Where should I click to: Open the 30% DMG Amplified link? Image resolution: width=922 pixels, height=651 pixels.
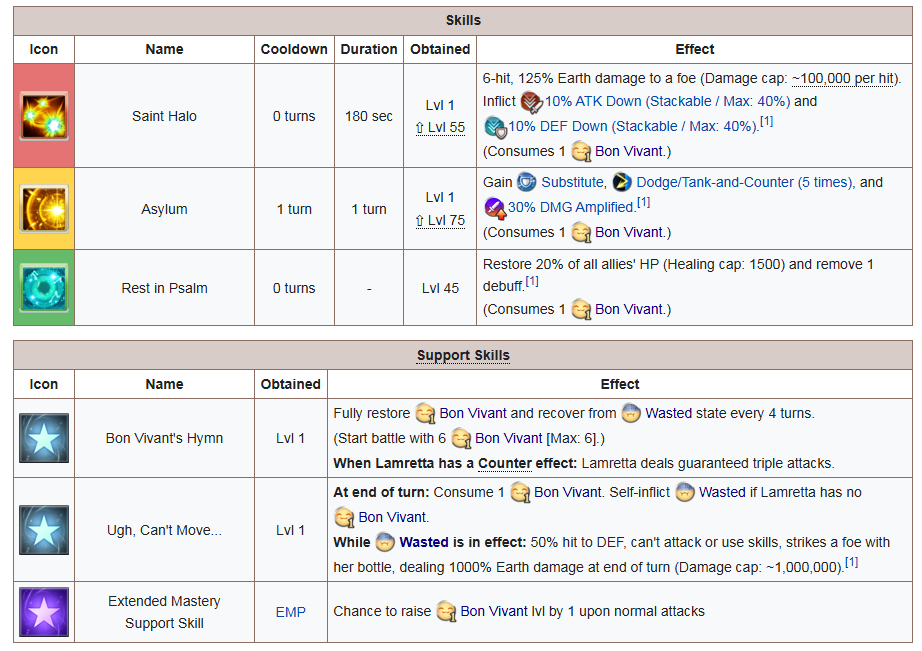(x=571, y=207)
